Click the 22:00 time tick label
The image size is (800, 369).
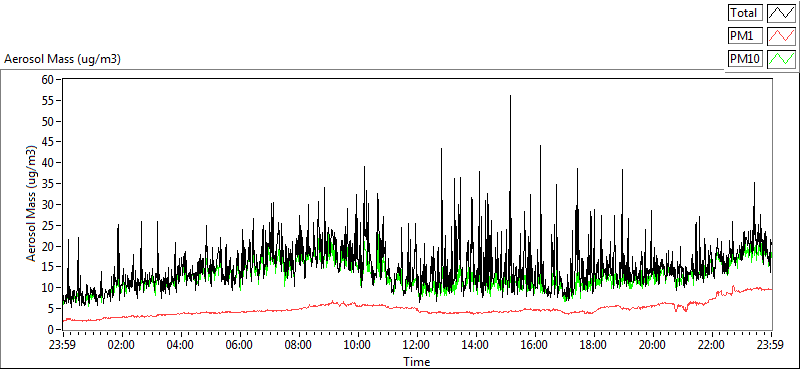pyautogui.click(x=712, y=345)
